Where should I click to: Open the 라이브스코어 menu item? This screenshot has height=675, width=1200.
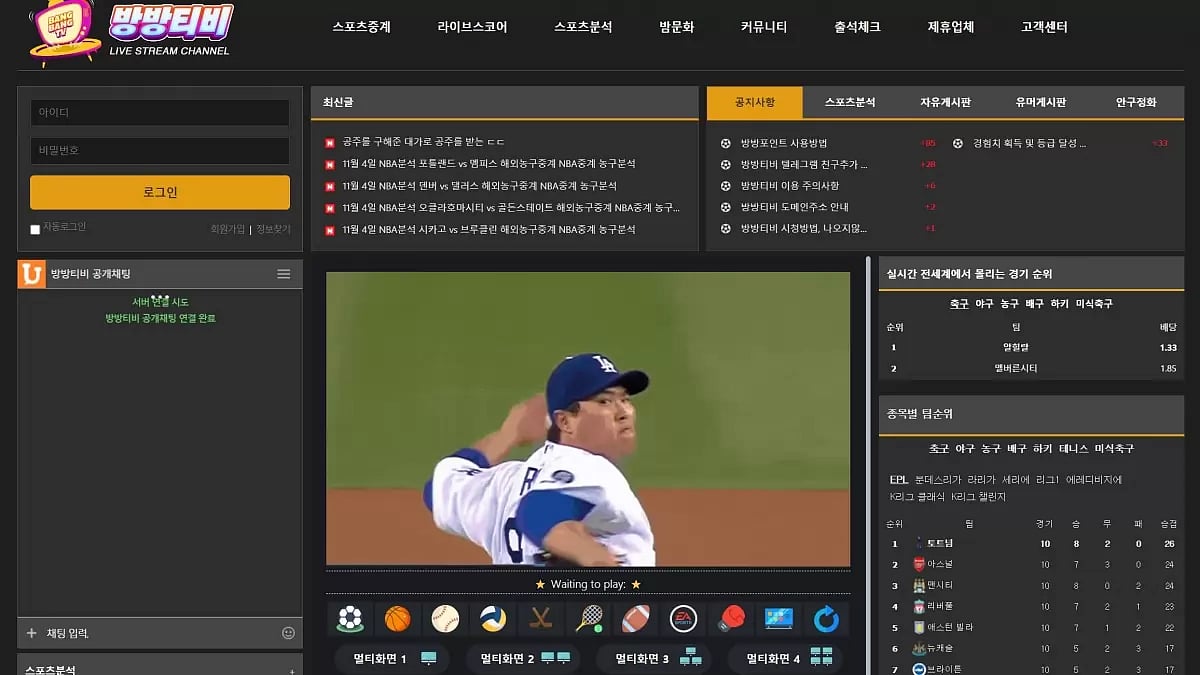pos(472,27)
